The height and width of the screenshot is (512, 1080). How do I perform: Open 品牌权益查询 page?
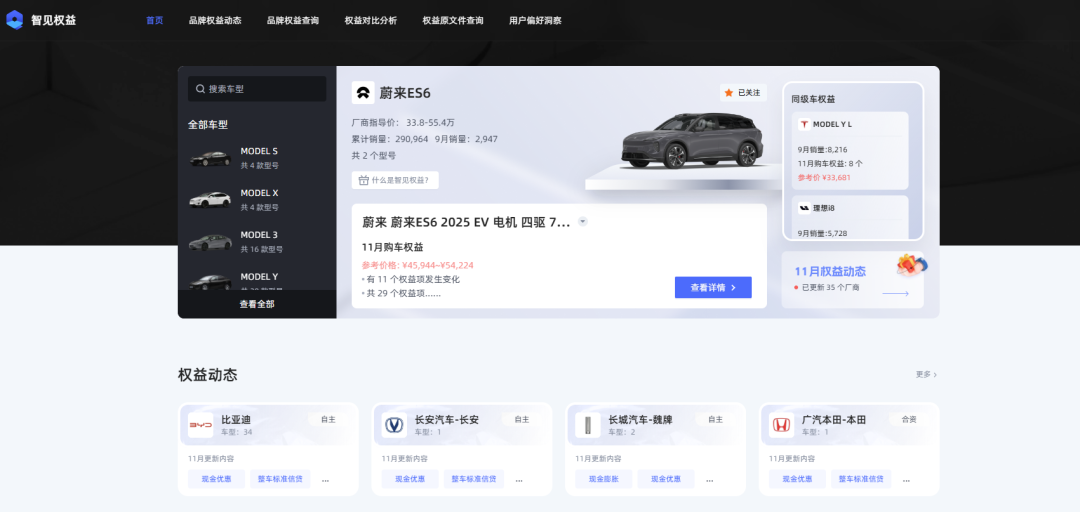293,21
